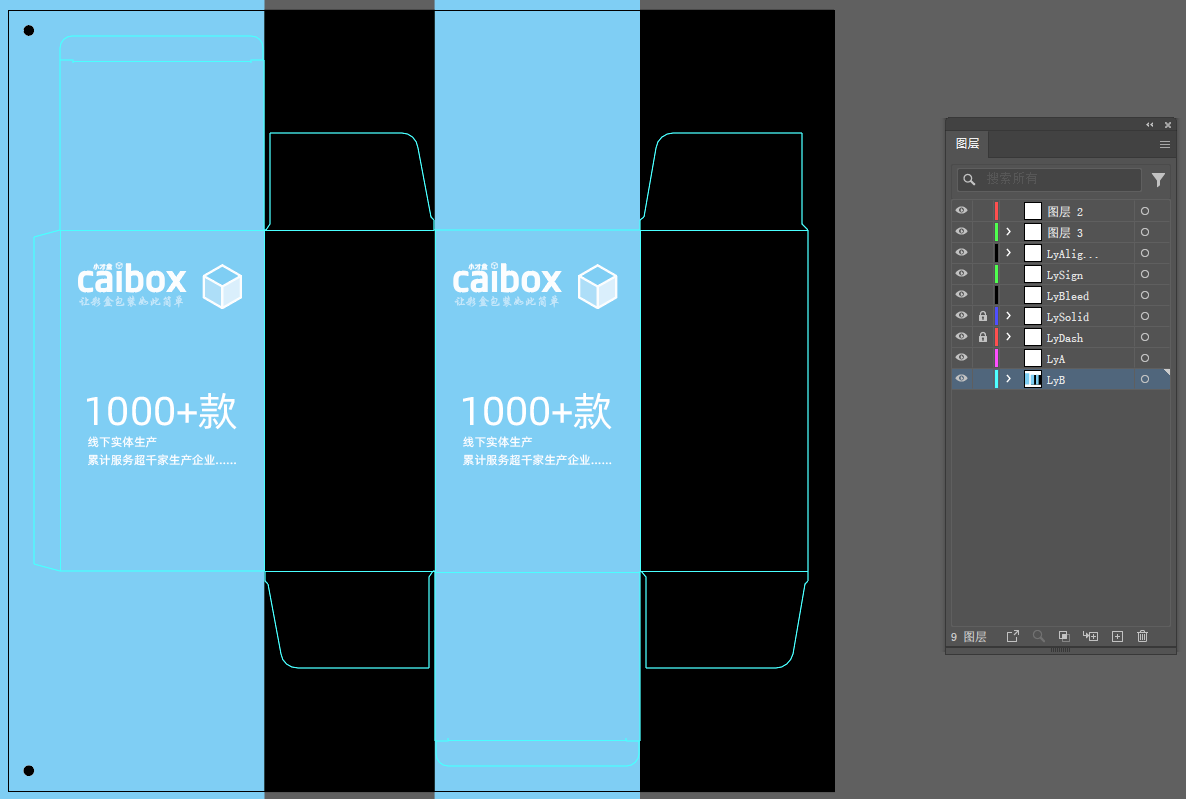The image size is (1186, 799).
Task: Switch to the 图层 tab
Action: (967, 144)
